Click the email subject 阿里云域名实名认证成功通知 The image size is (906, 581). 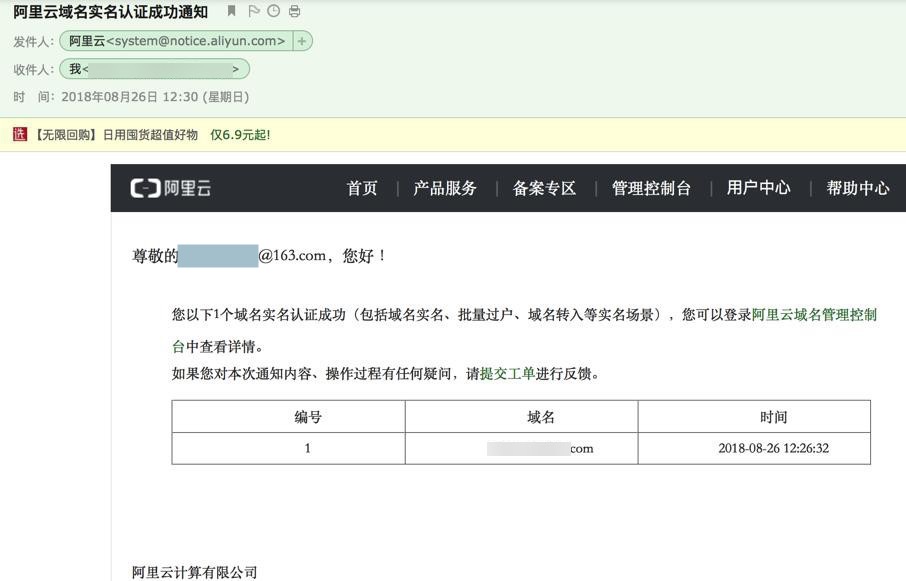(110, 12)
